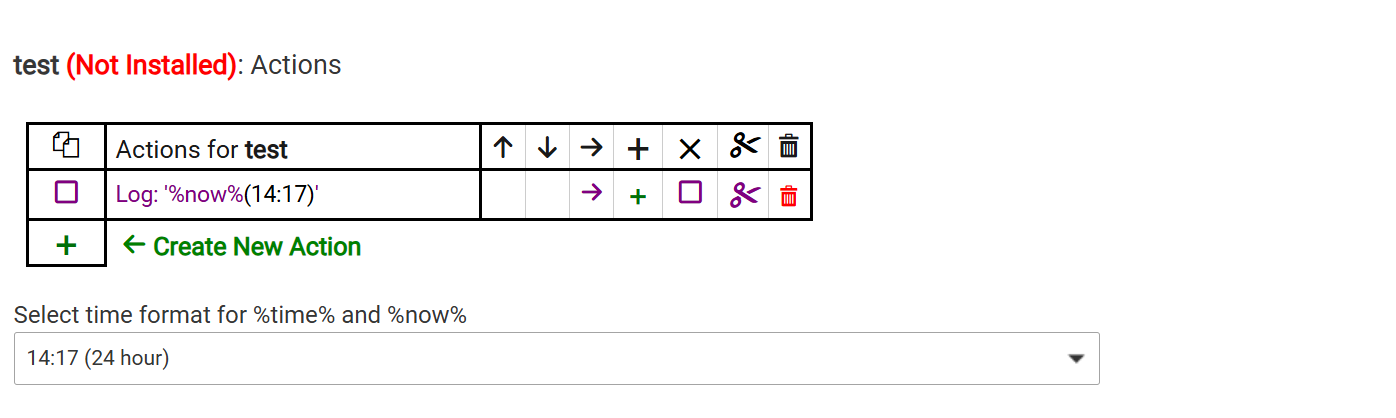Click the copy icon in the header row
The height and width of the screenshot is (418, 1396).
pyautogui.click(x=66, y=146)
